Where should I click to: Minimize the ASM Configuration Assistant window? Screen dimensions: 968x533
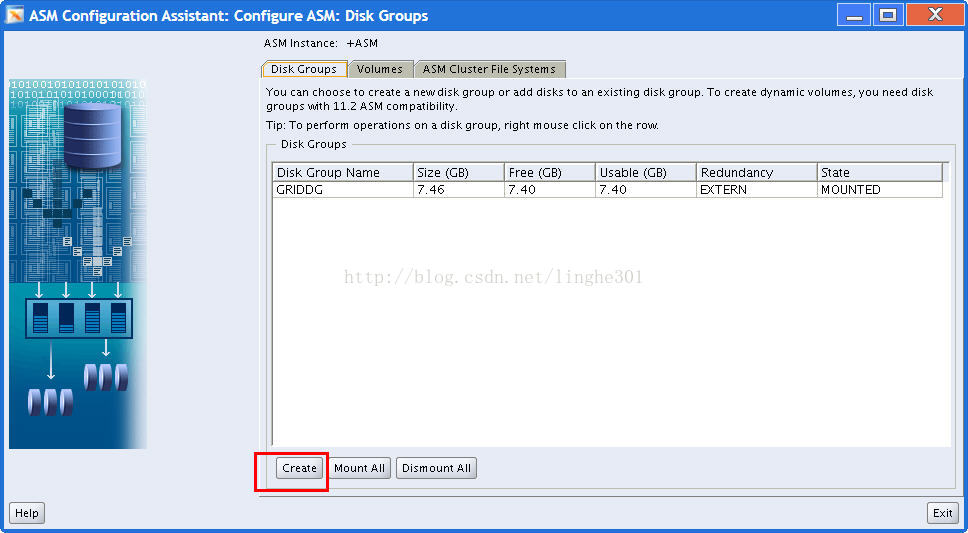point(854,15)
